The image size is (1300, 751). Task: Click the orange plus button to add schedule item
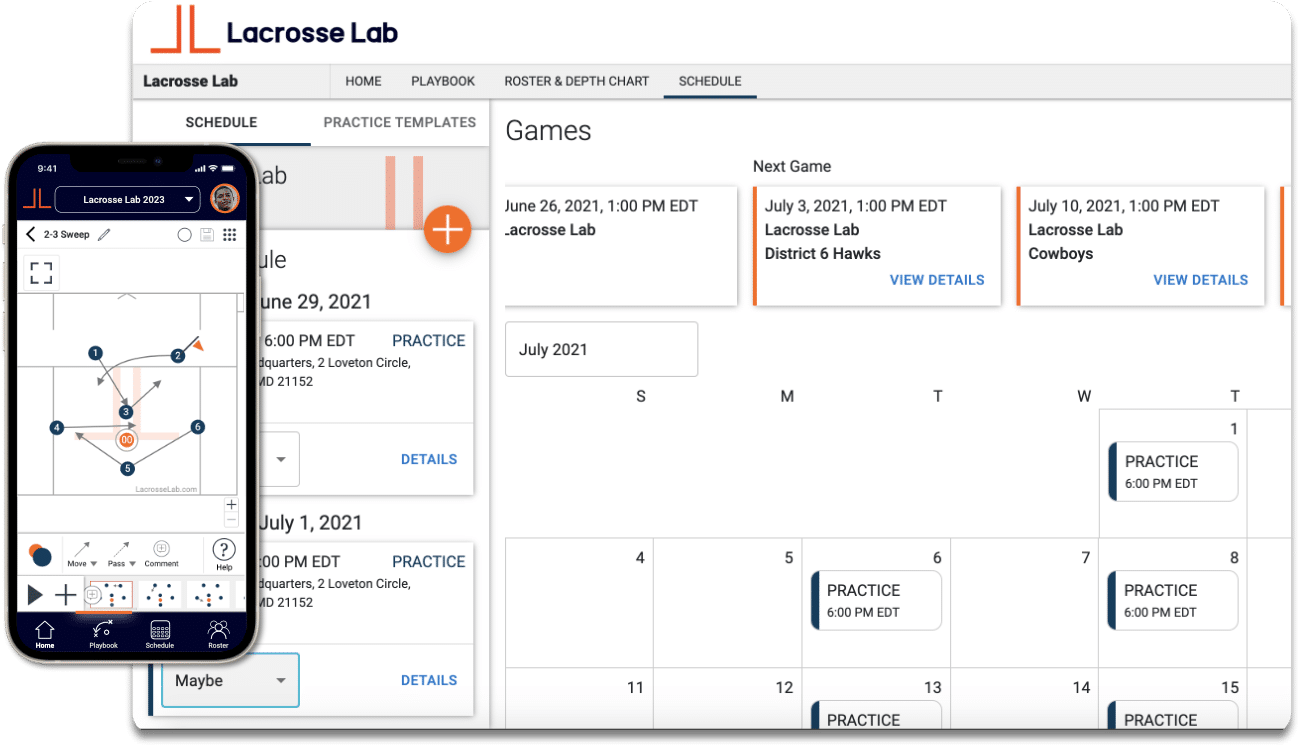click(447, 229)
